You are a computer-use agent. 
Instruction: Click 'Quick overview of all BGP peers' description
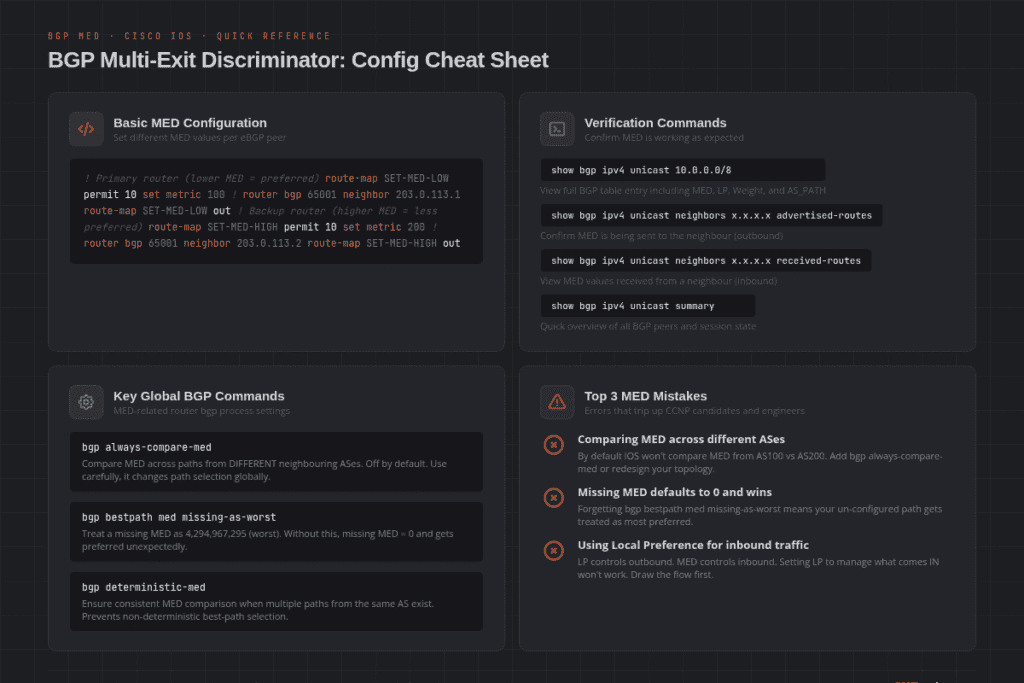point(648,326)
